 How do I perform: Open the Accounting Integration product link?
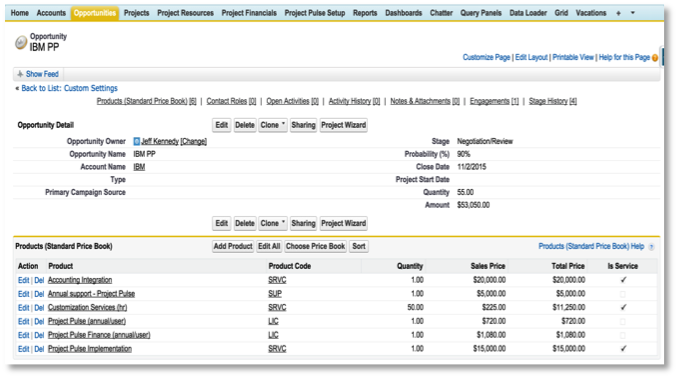coord(80,280)
